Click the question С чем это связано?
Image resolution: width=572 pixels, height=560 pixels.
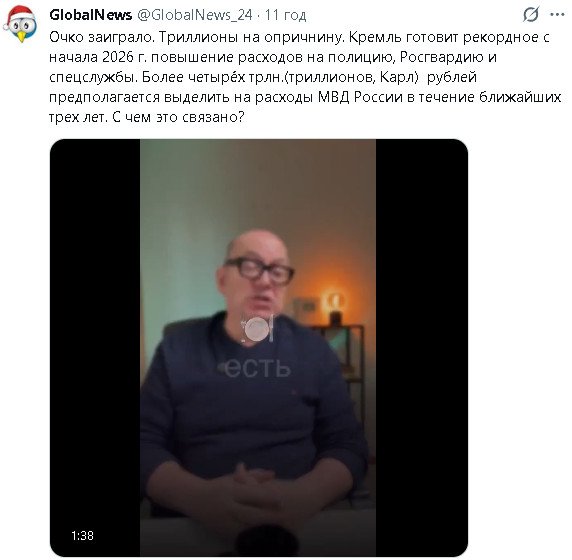pos(178,117)
